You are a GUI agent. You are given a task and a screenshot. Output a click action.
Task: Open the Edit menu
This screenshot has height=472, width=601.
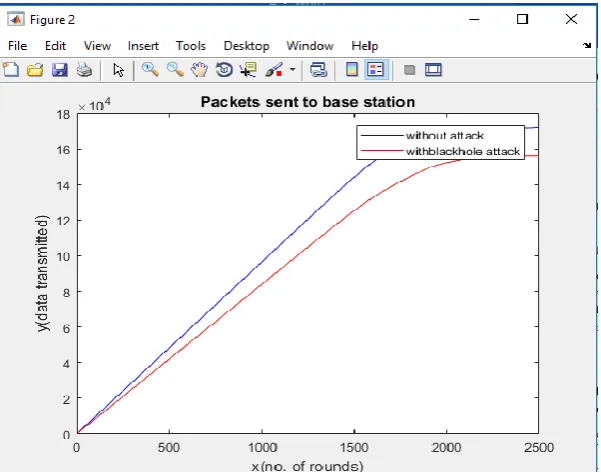(x=55, y=46)
